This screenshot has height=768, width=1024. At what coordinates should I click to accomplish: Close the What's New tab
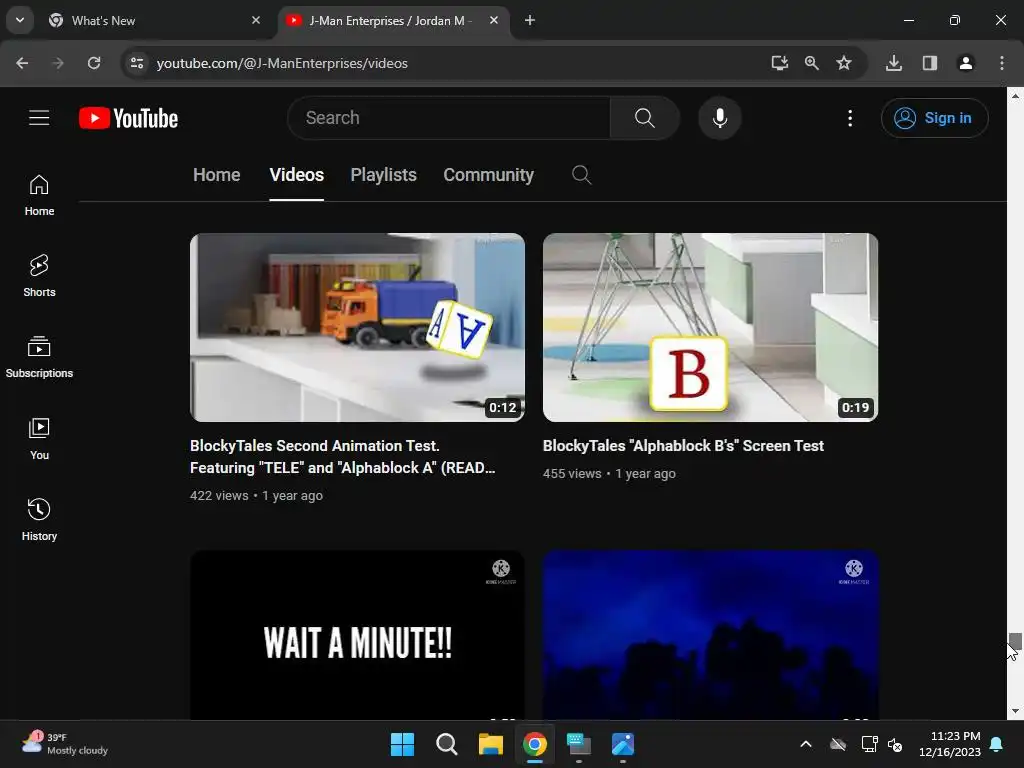pyautogui.click(x=256, y=20)
